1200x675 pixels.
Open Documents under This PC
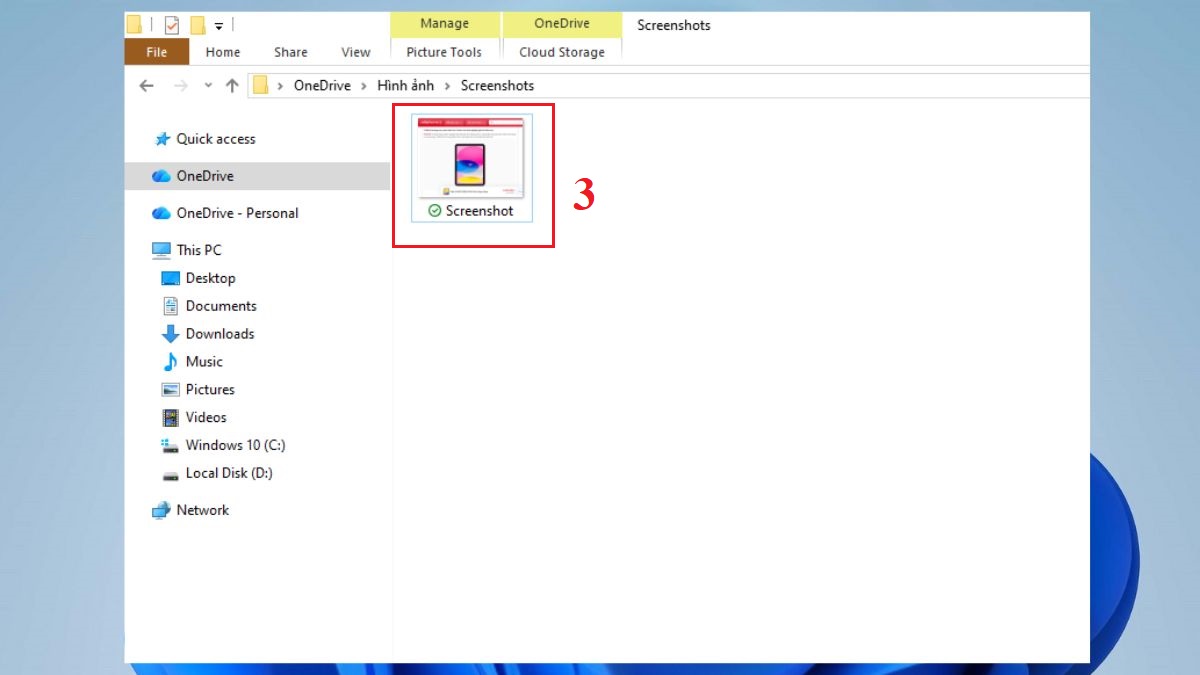(x=221, y=306)
